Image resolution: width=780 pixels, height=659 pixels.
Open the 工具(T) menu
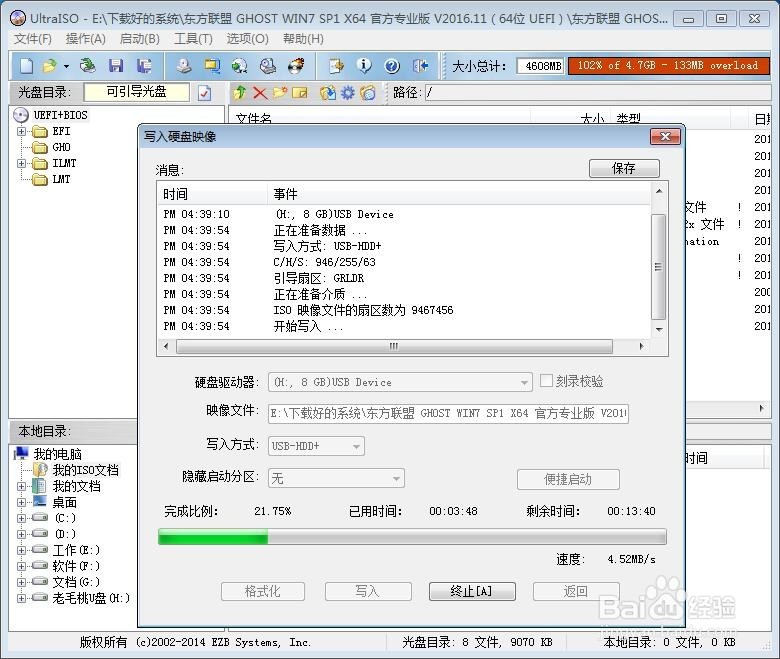tap(193, 39)
